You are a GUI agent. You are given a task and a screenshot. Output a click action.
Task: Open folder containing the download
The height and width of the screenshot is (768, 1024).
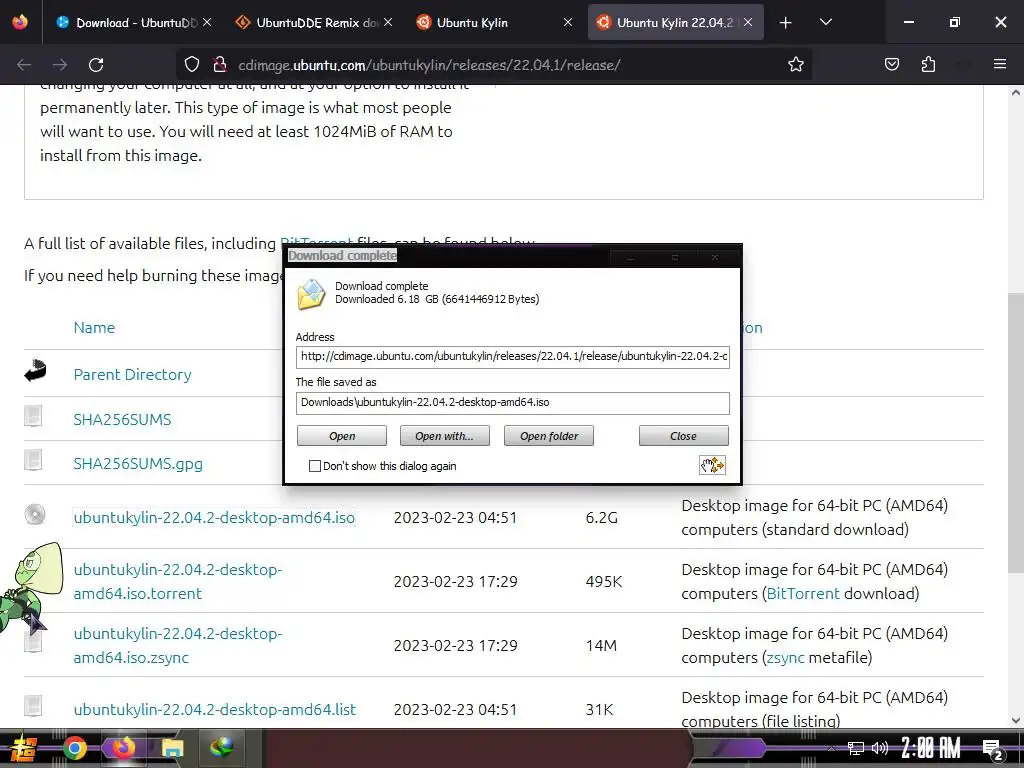(x=549, y=436)
